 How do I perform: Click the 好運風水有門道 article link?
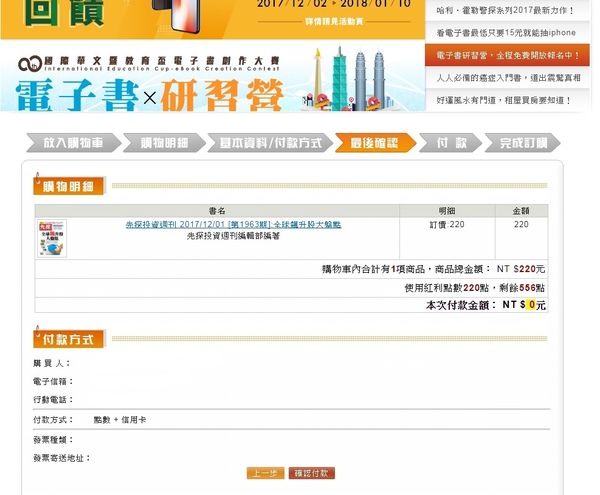[x=504, y=100]
